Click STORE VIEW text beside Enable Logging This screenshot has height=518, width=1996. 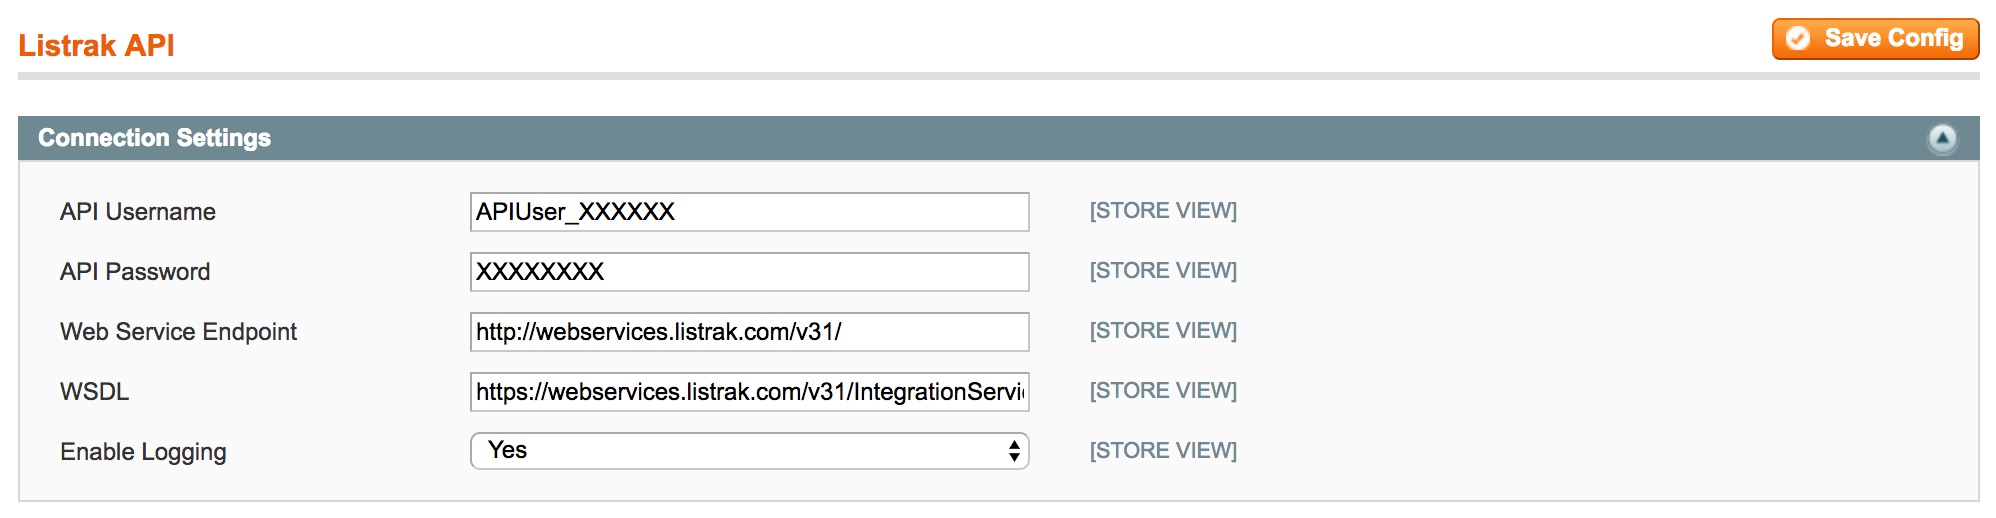(1163, 451)
